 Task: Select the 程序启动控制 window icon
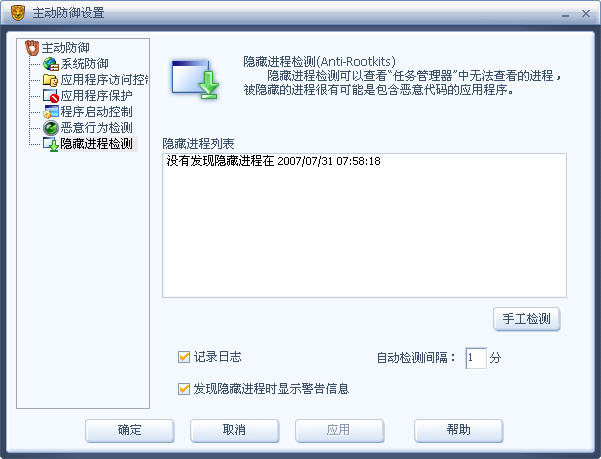(x=51, y=111)
